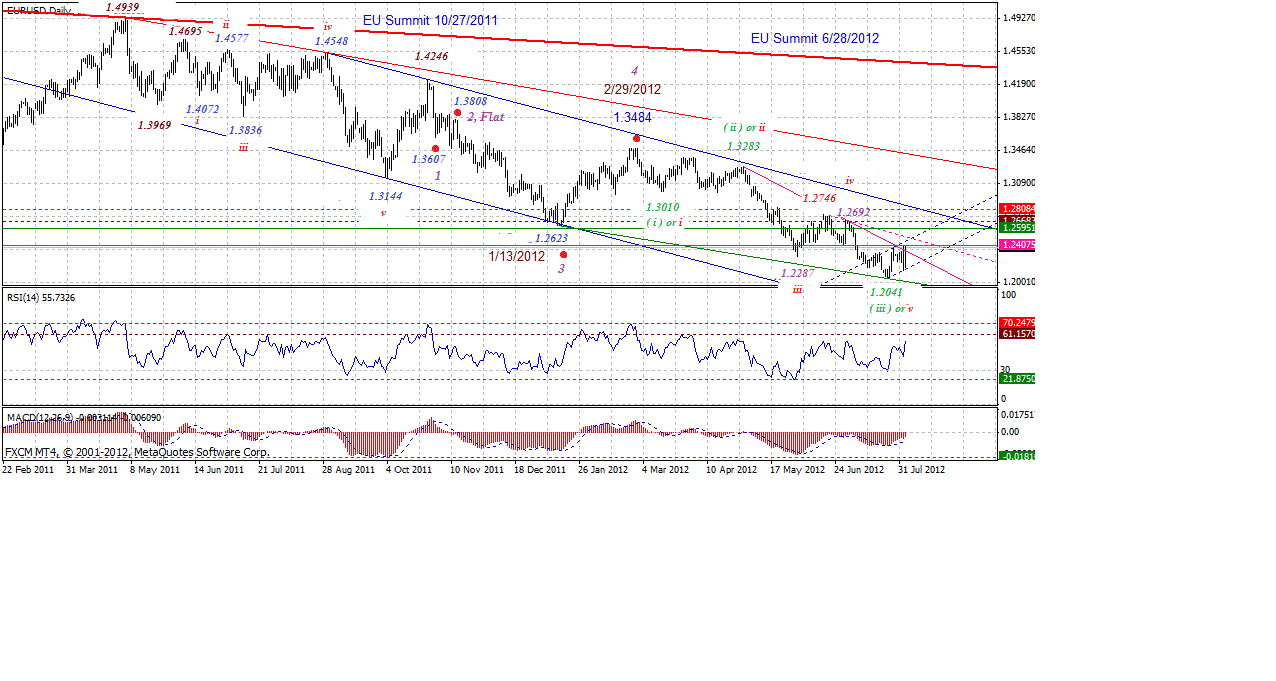
Task: Click the '28 Aug 2011' date axis label
Action: coord(348,468)
